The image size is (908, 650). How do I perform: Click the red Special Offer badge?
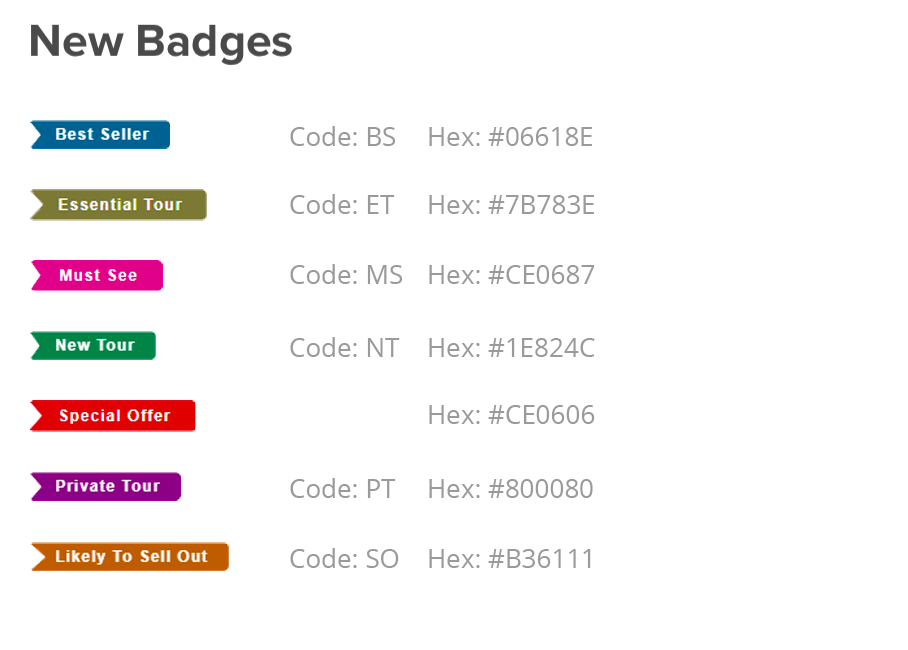[x=113, y=415]
